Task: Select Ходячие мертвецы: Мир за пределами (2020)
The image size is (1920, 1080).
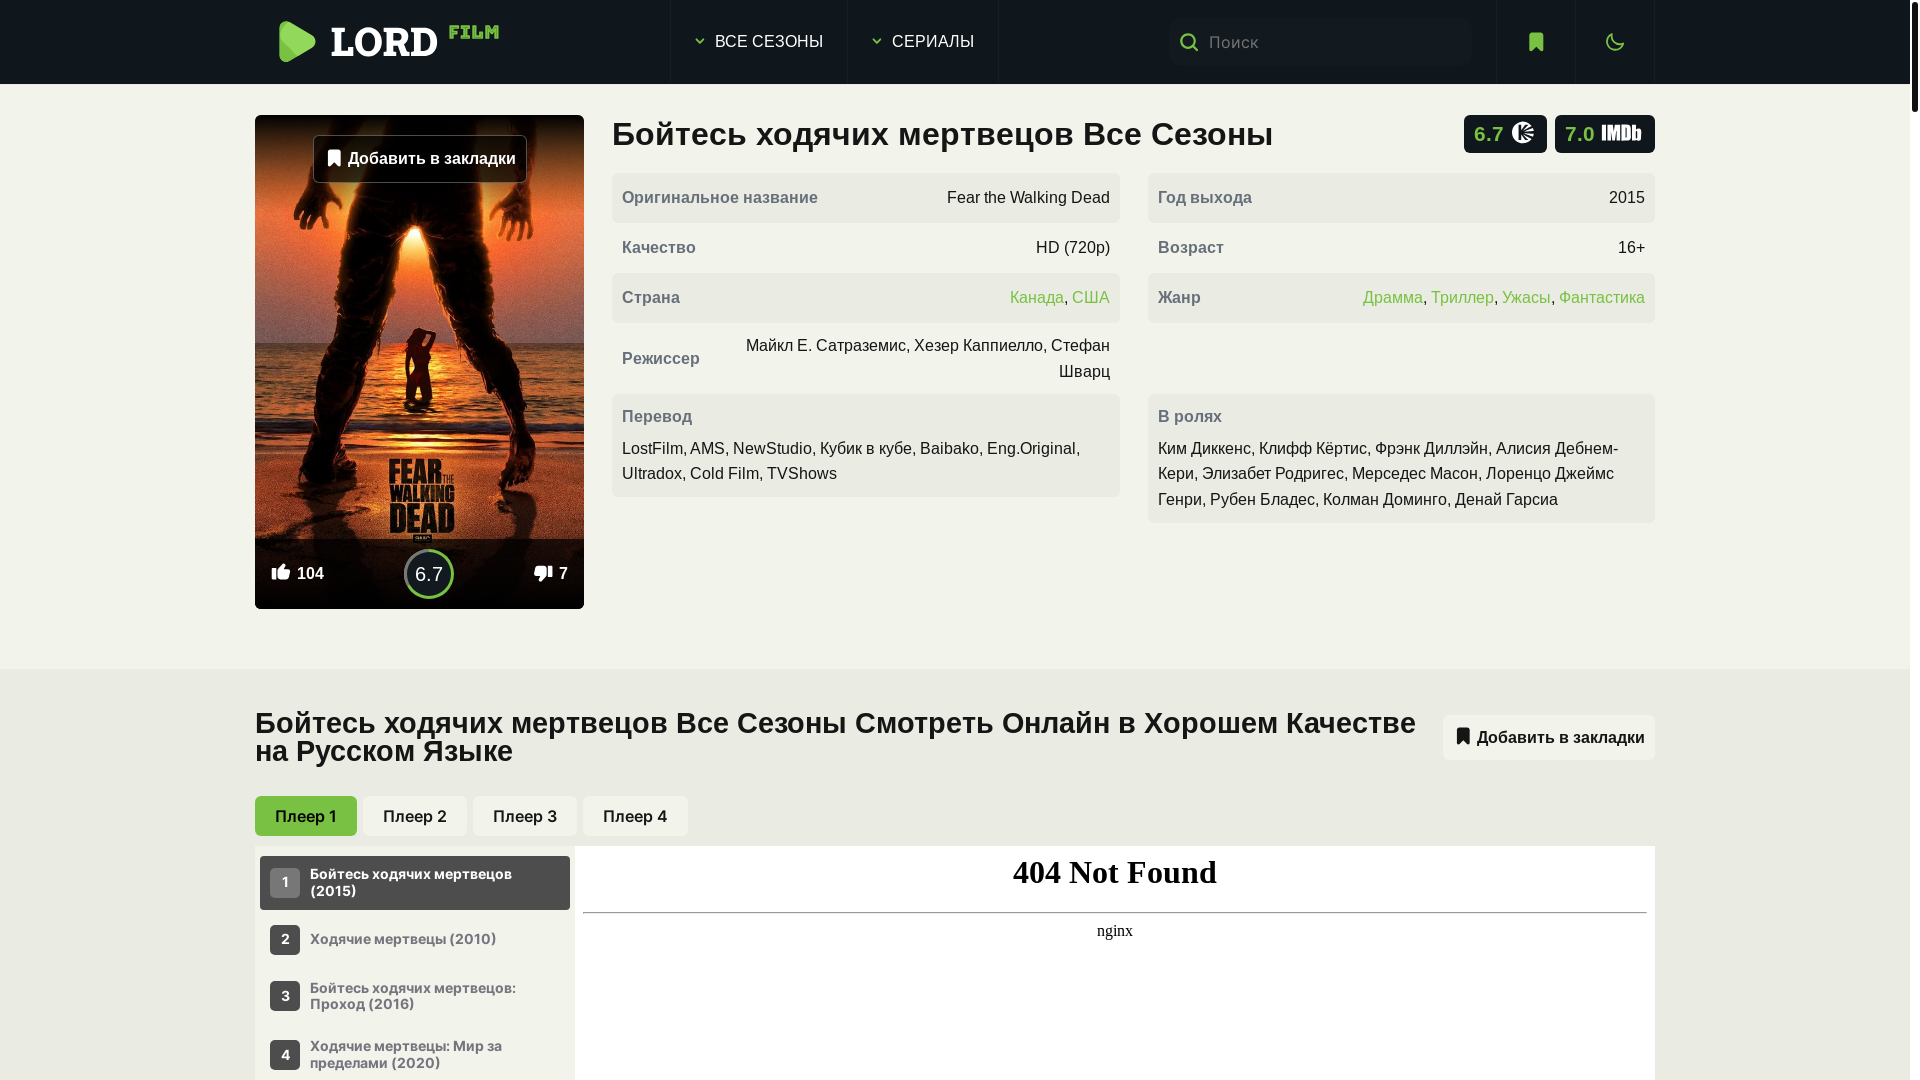Action: (415, 1055)
